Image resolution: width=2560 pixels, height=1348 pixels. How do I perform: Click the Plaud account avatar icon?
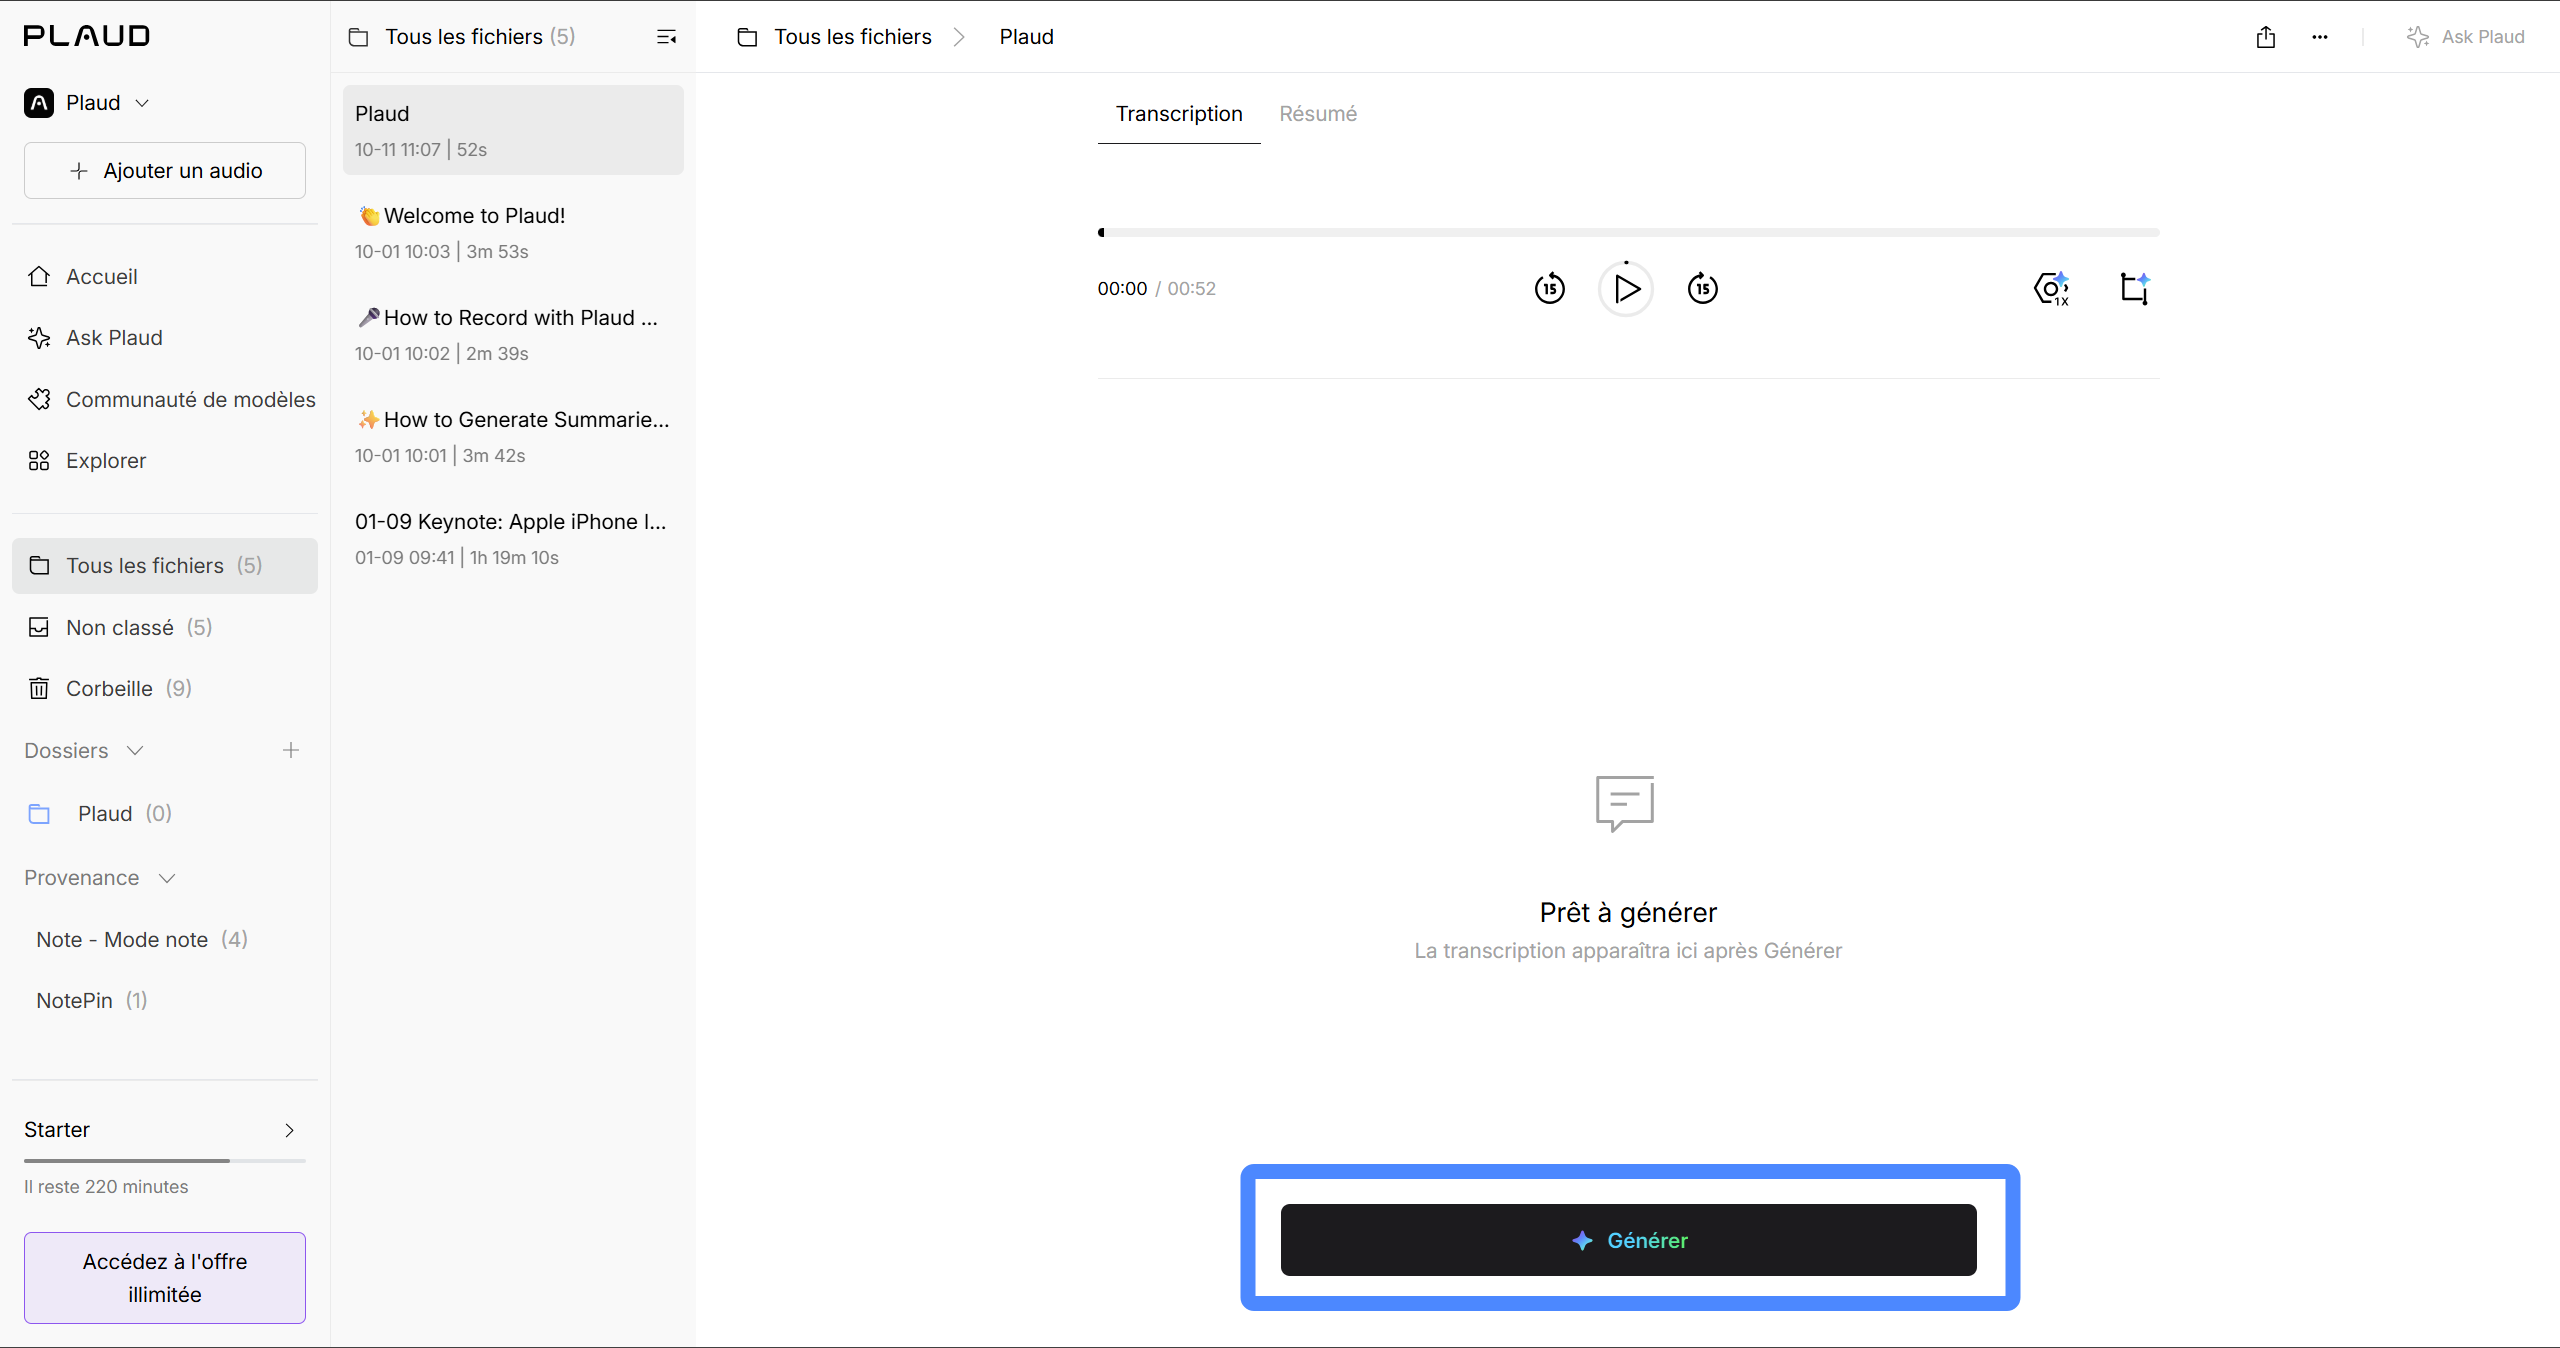click(39, 103)
